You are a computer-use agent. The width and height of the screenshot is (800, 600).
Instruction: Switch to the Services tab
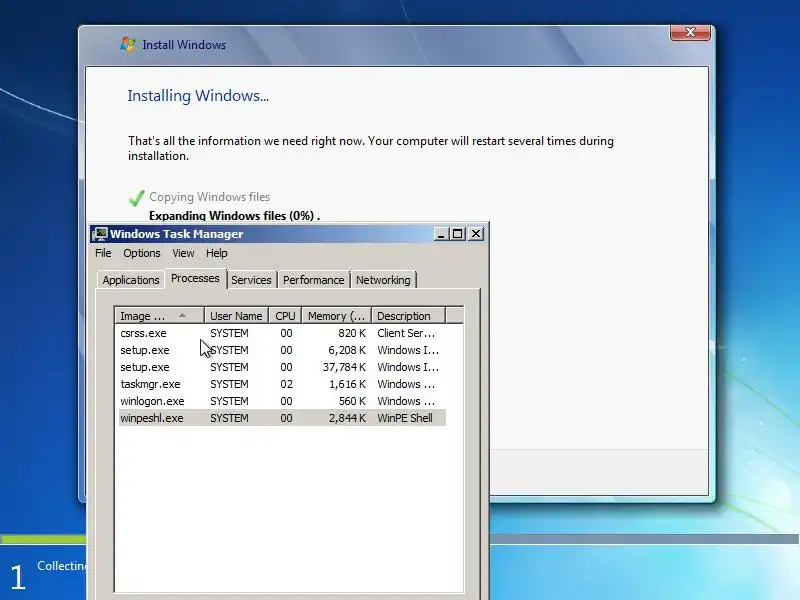(x=251, y=280)
